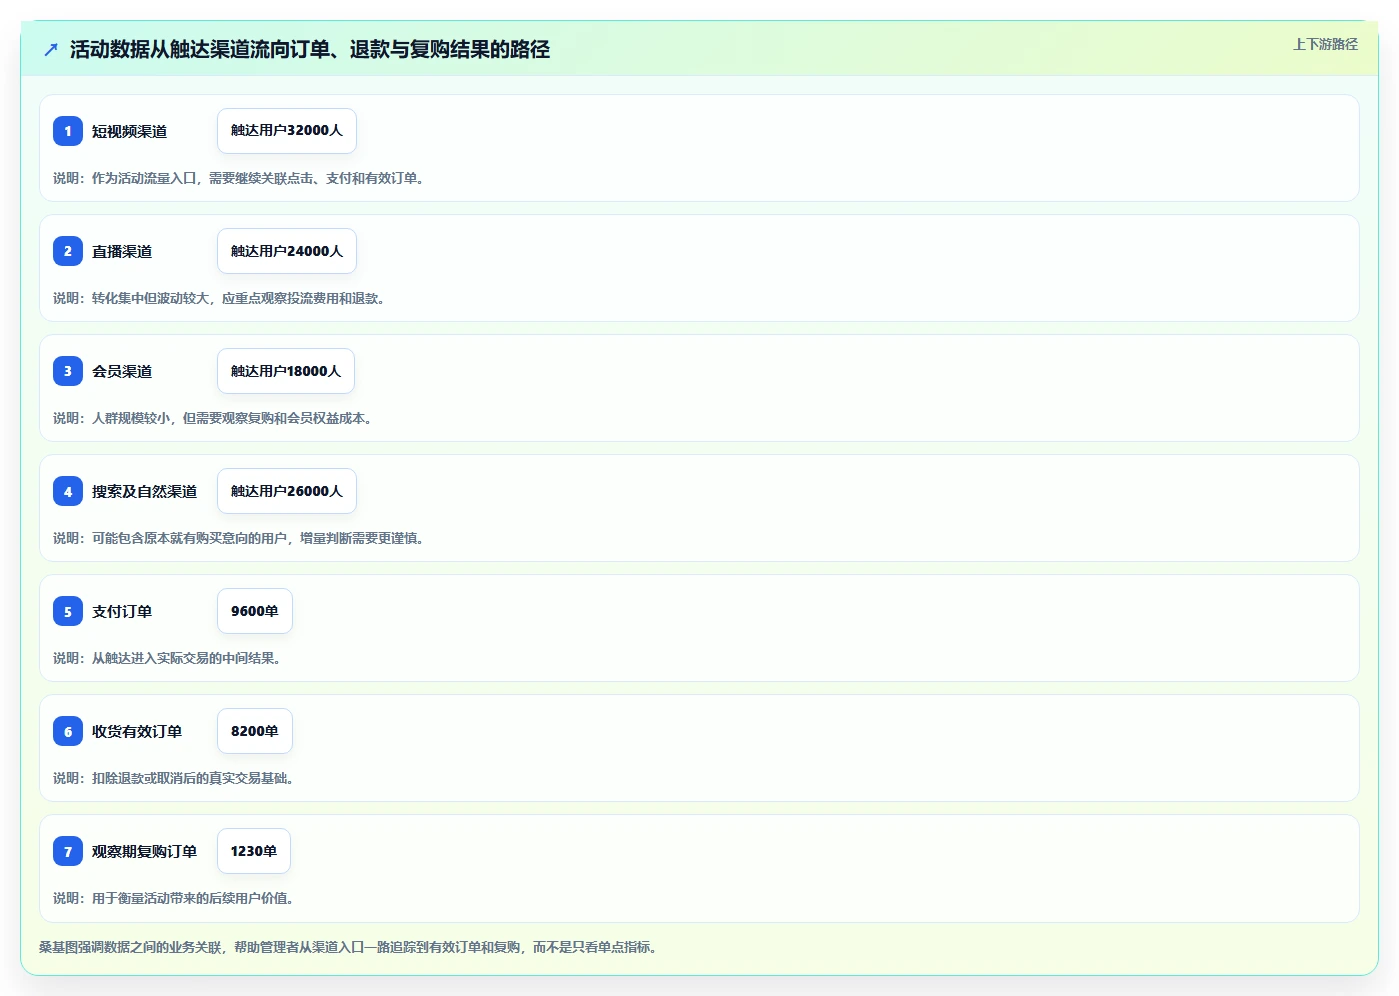This screenshot has width=1399, height=996.
Task: Click the 收货有效订单 node name
Action: point(137,731)
